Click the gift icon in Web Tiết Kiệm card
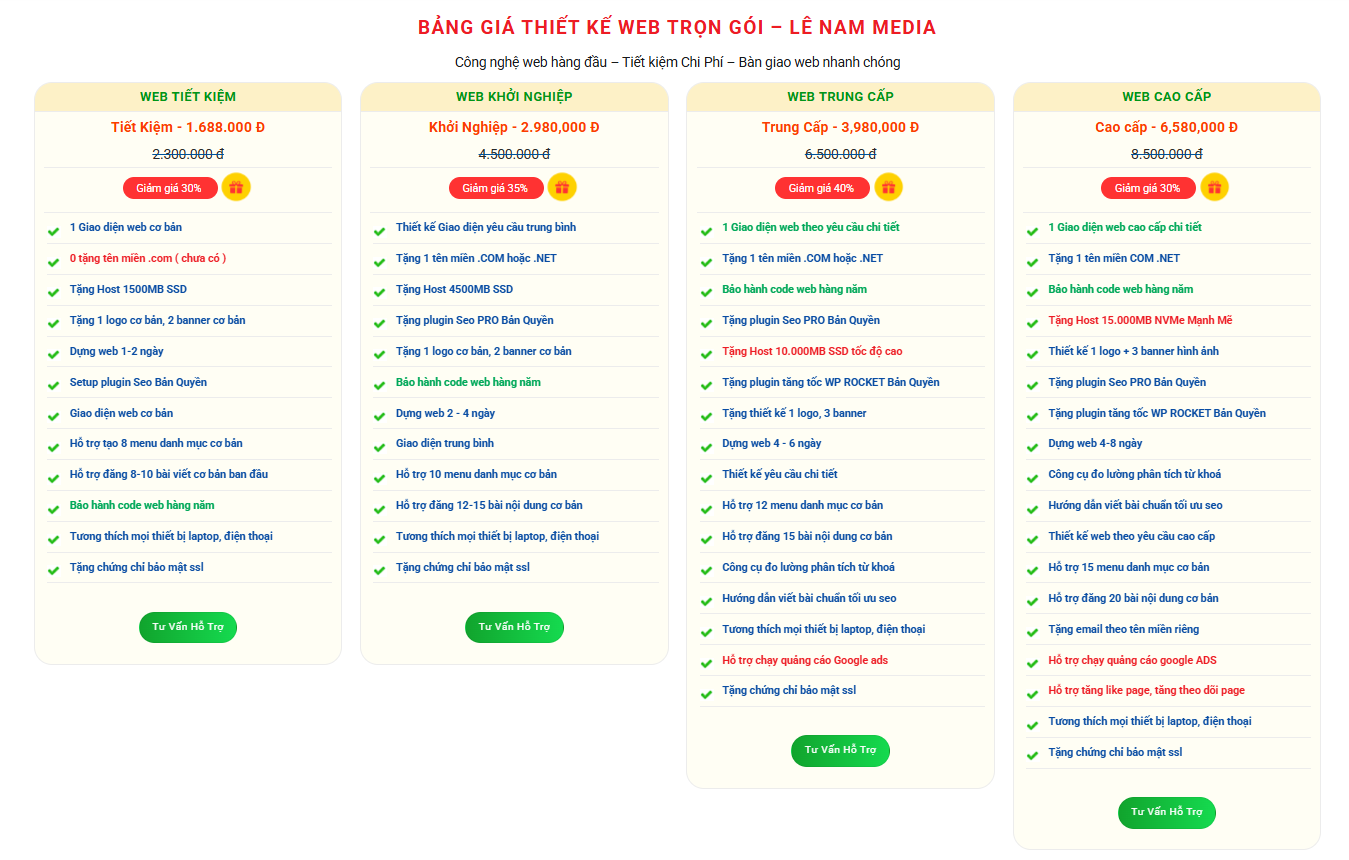The height and width of the screenshot is (860, 1349). point(236,187)
